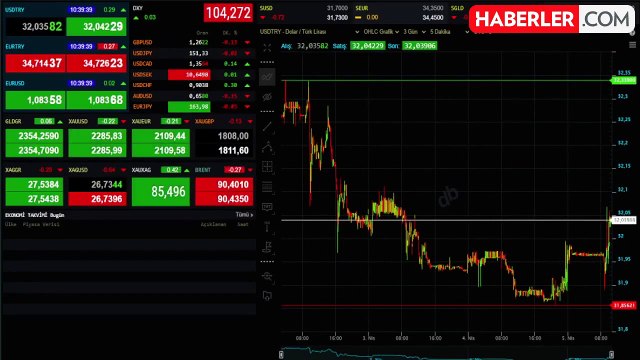Select the vertical marker tool icon
The image size is (640, 360).
click(x=267, y=227)
